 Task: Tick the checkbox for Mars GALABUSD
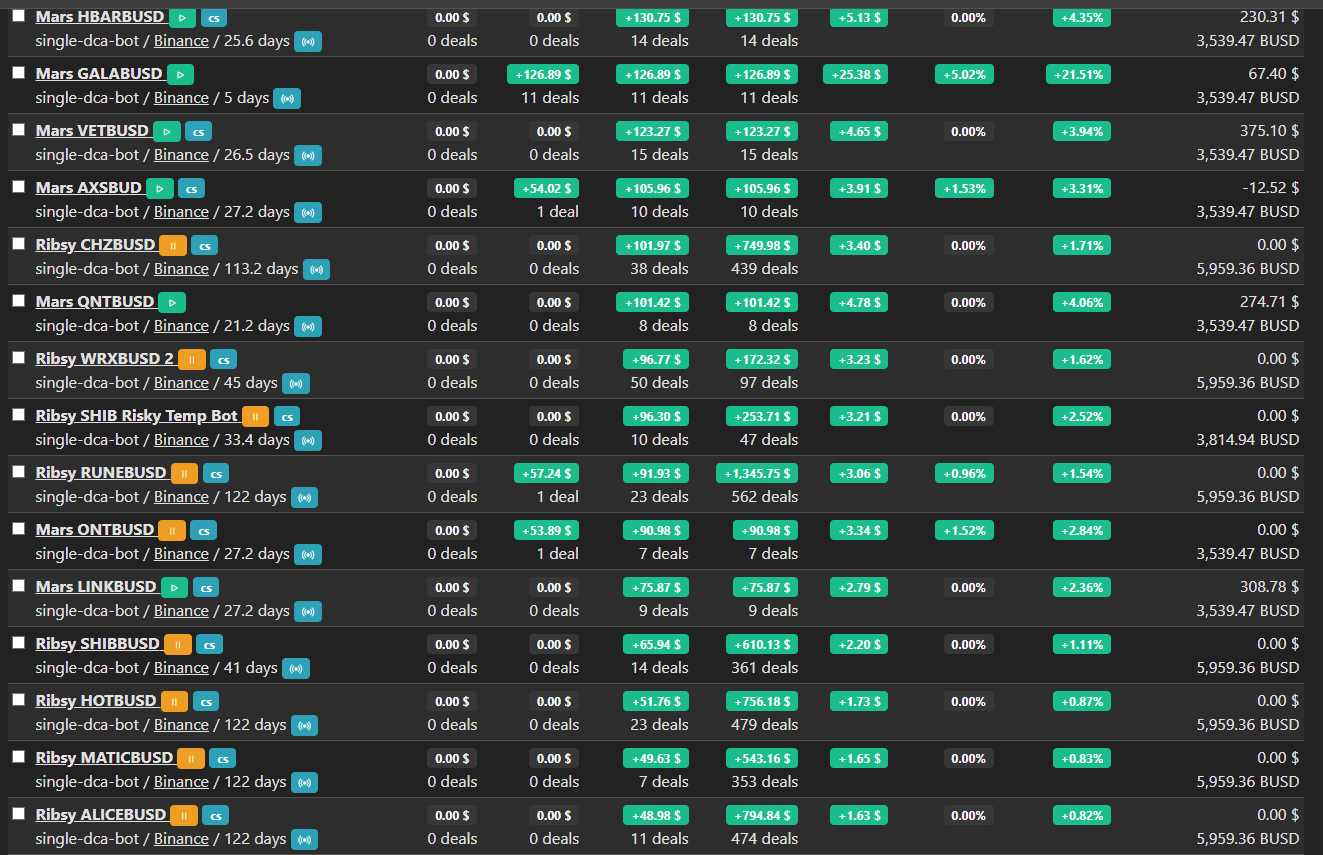18,72
